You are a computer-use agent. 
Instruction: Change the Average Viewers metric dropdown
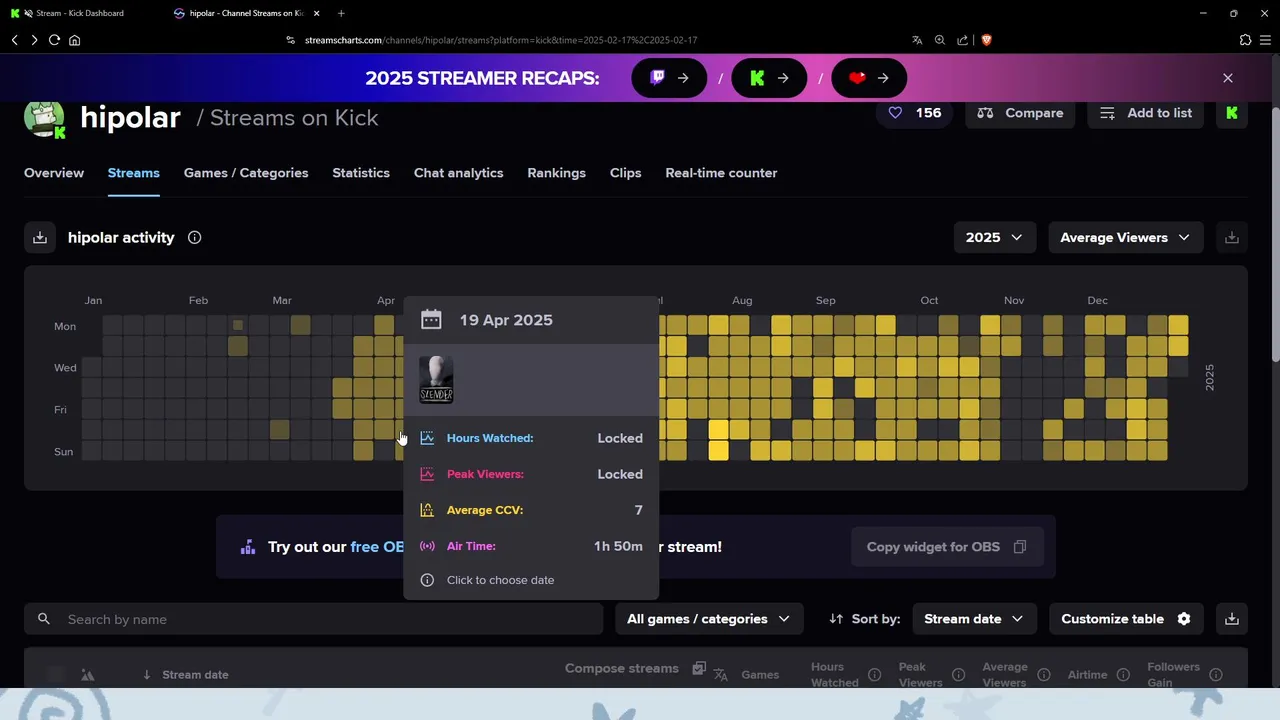pyautogui.click(x=1125, y=237)
